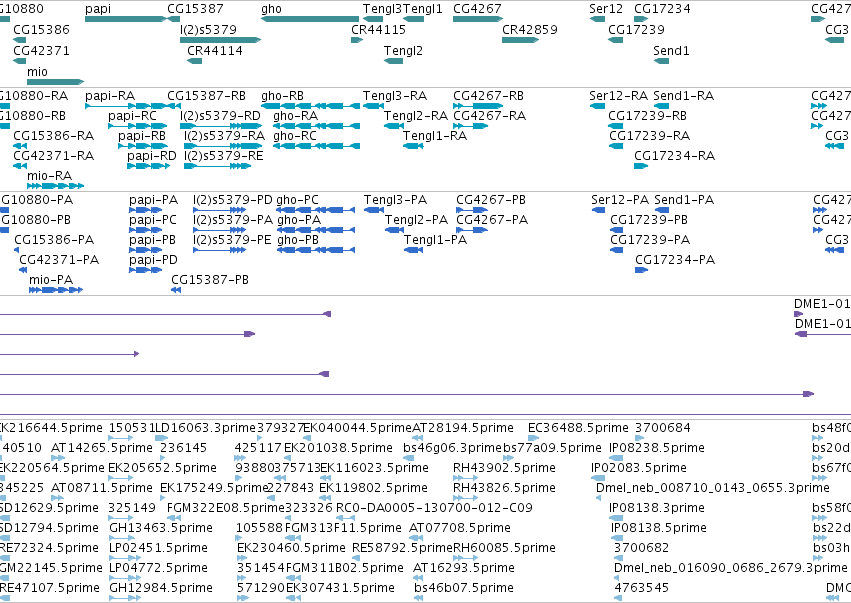Select EST AT28194.5prime
Viewport: 851px width, 603px height.
tap(418, 439)
